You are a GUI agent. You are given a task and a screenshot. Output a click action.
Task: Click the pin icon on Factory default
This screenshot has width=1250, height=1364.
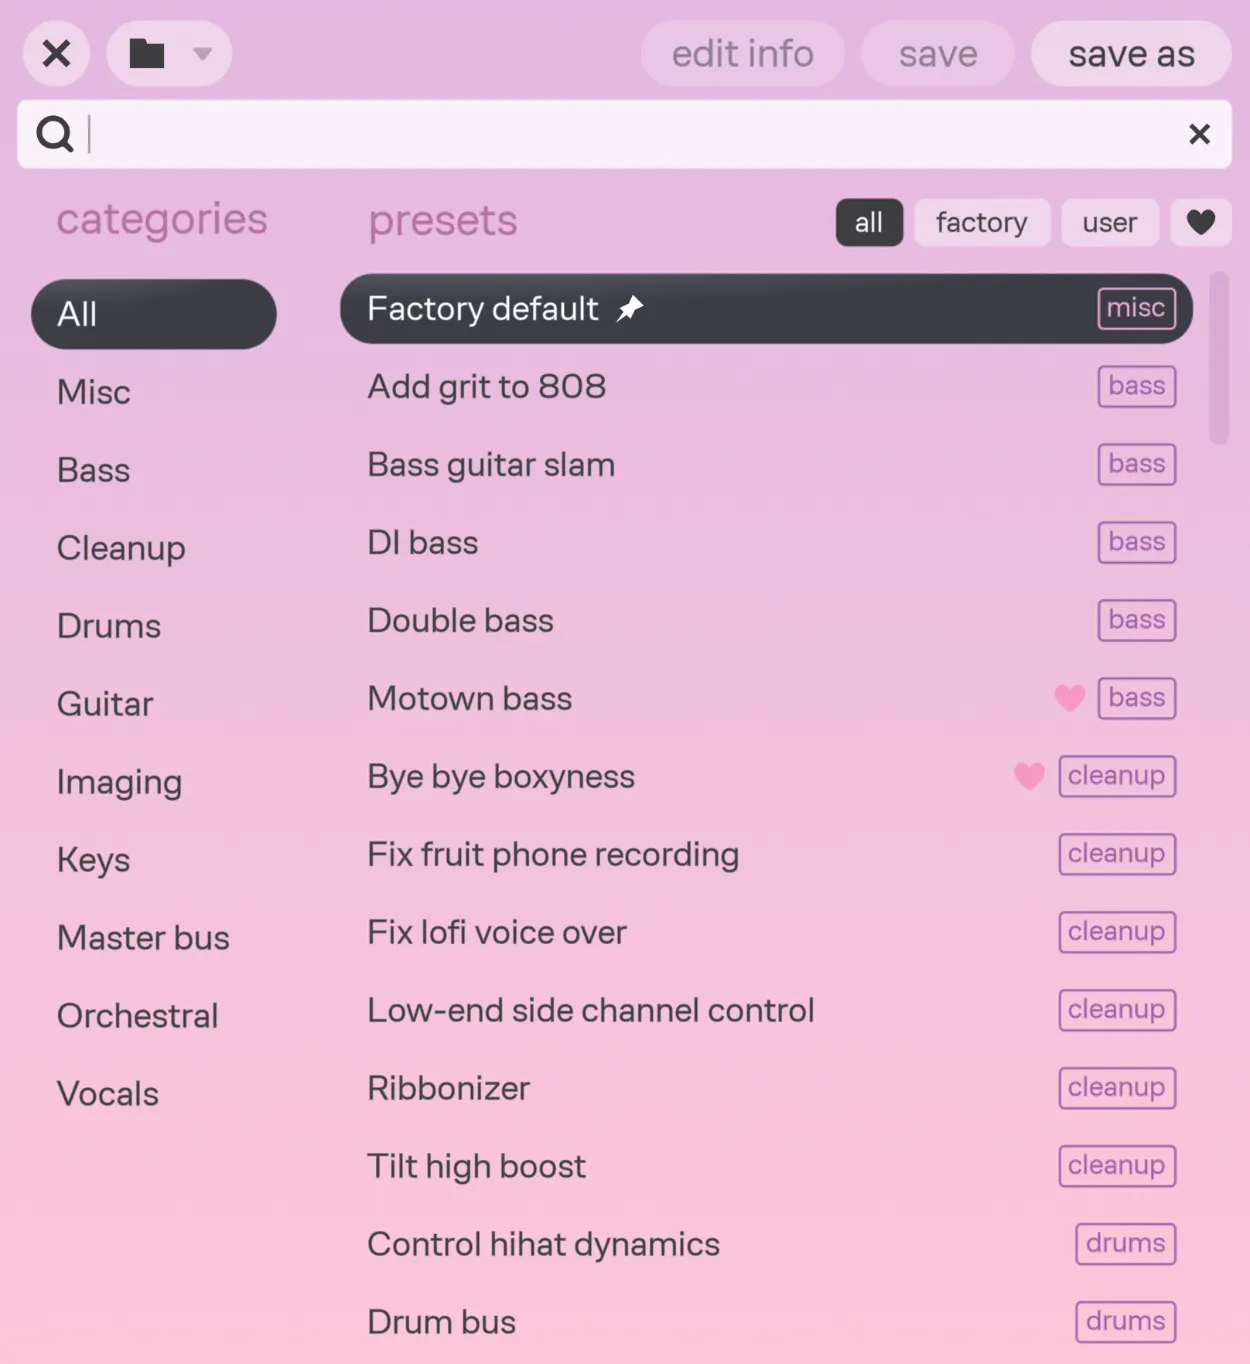(x=631, y=309)
